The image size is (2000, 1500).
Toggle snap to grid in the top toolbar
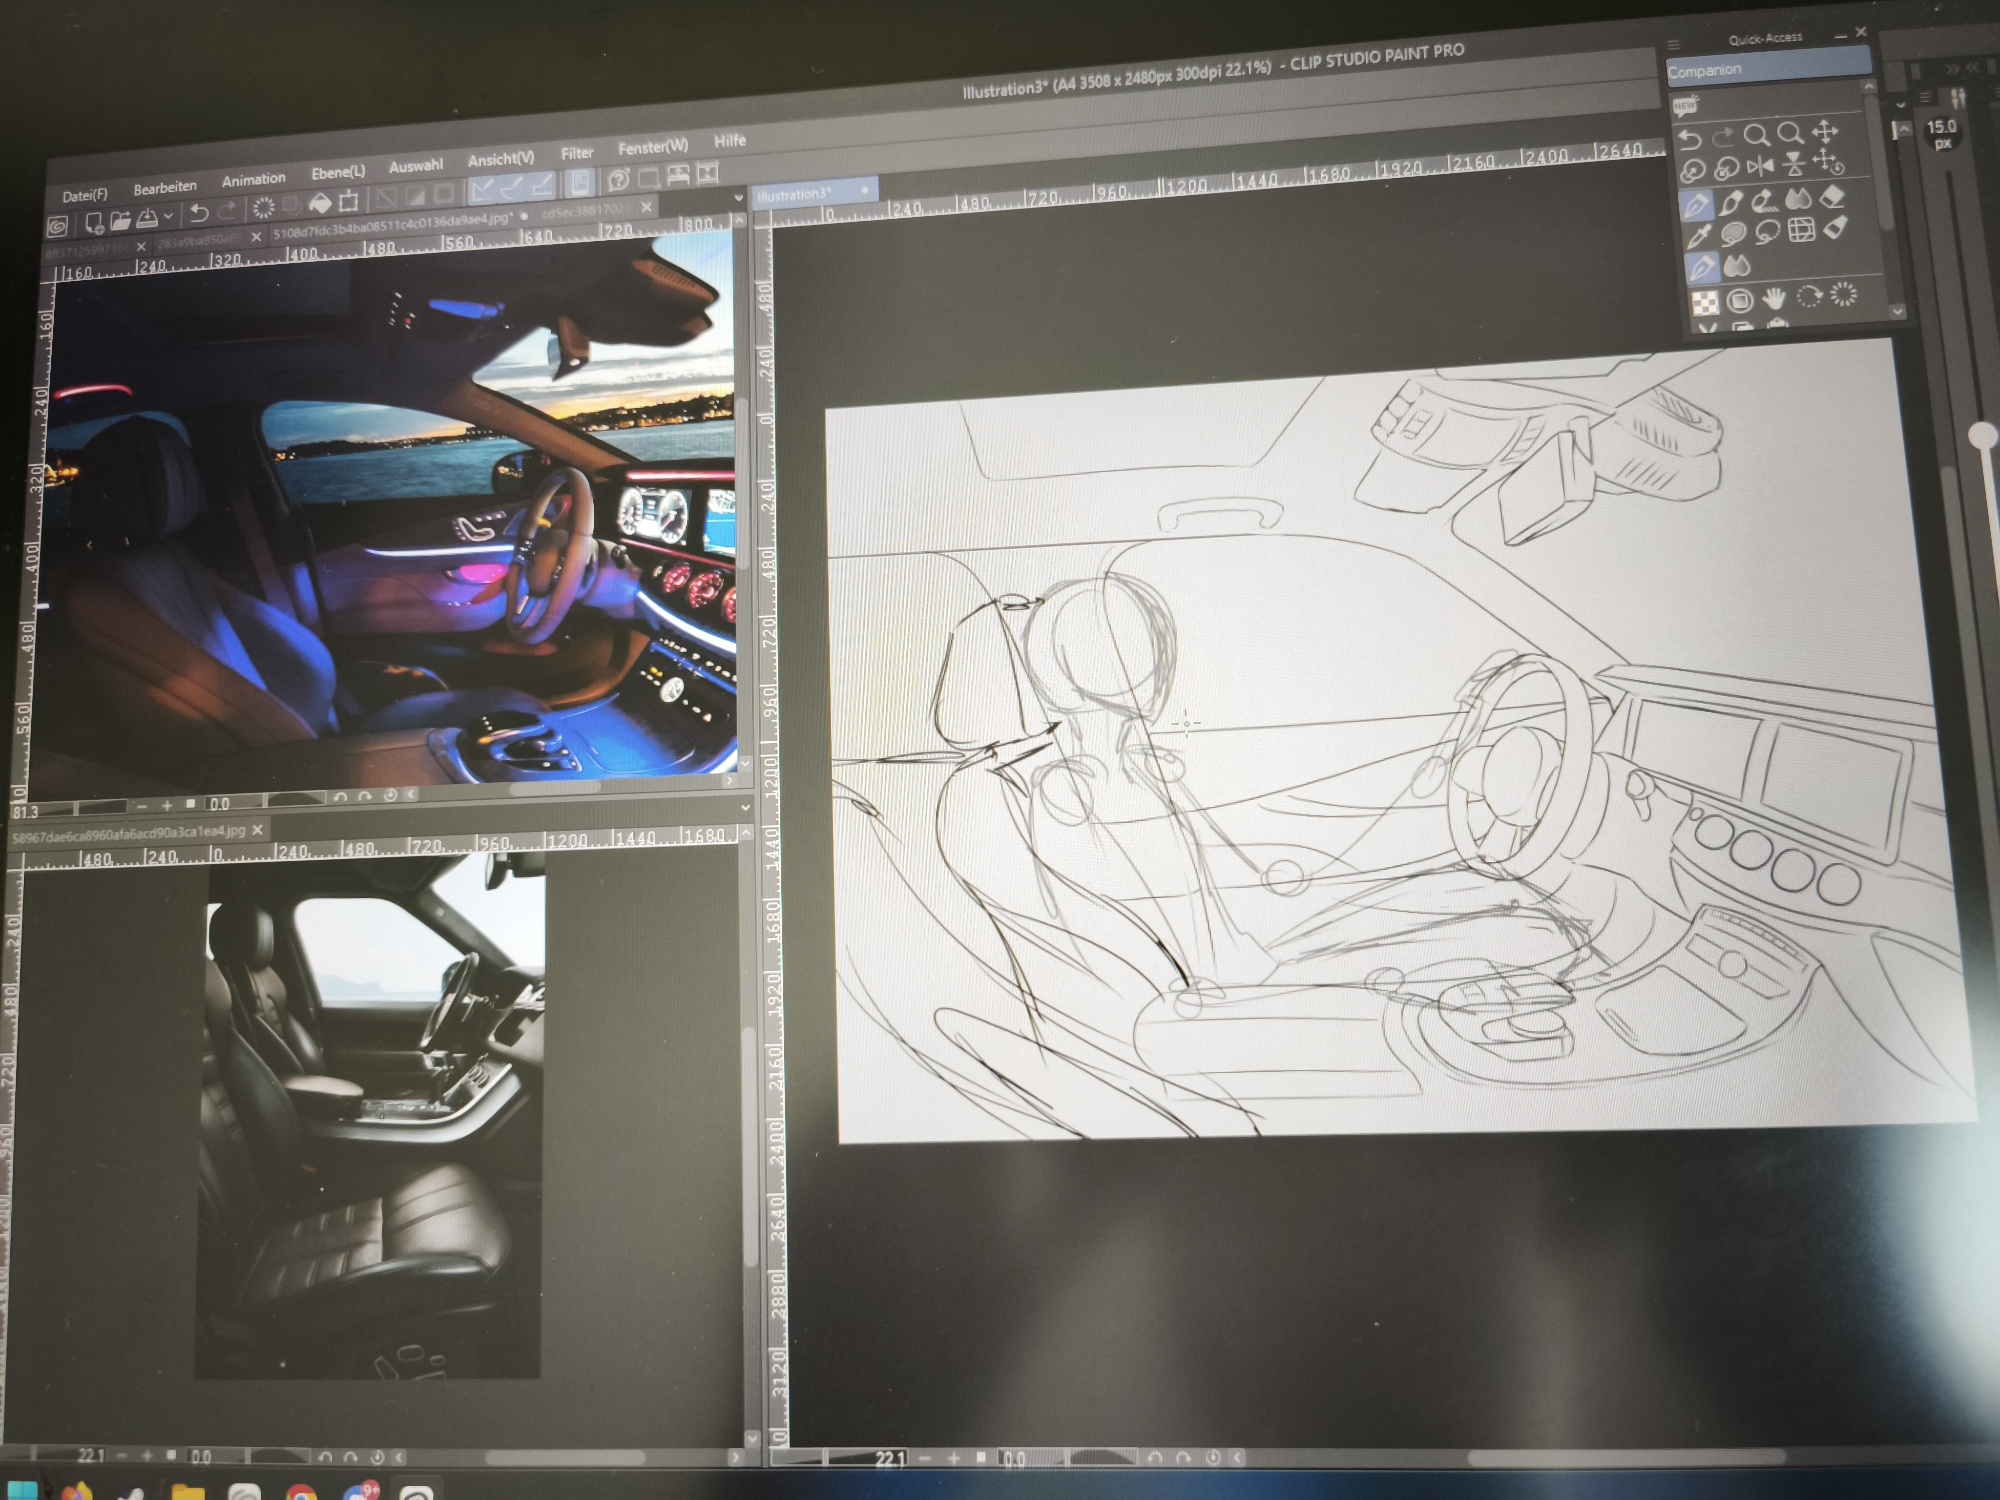coord(542,184)
